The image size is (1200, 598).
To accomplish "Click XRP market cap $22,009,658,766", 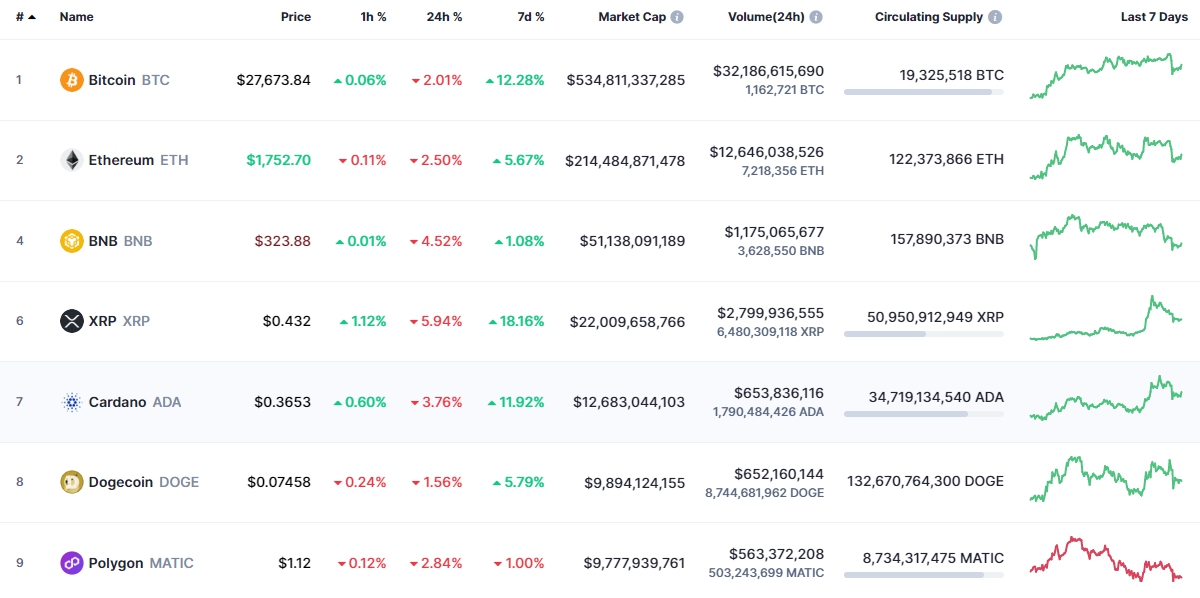I will click(x=628, y=321).
